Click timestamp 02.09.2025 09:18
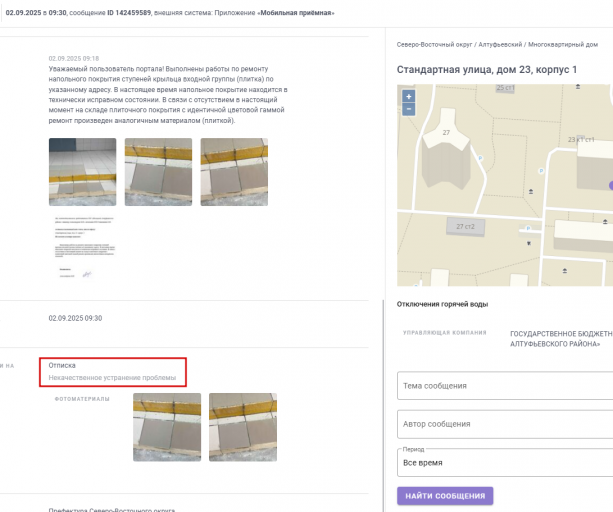 pos(74,59)
